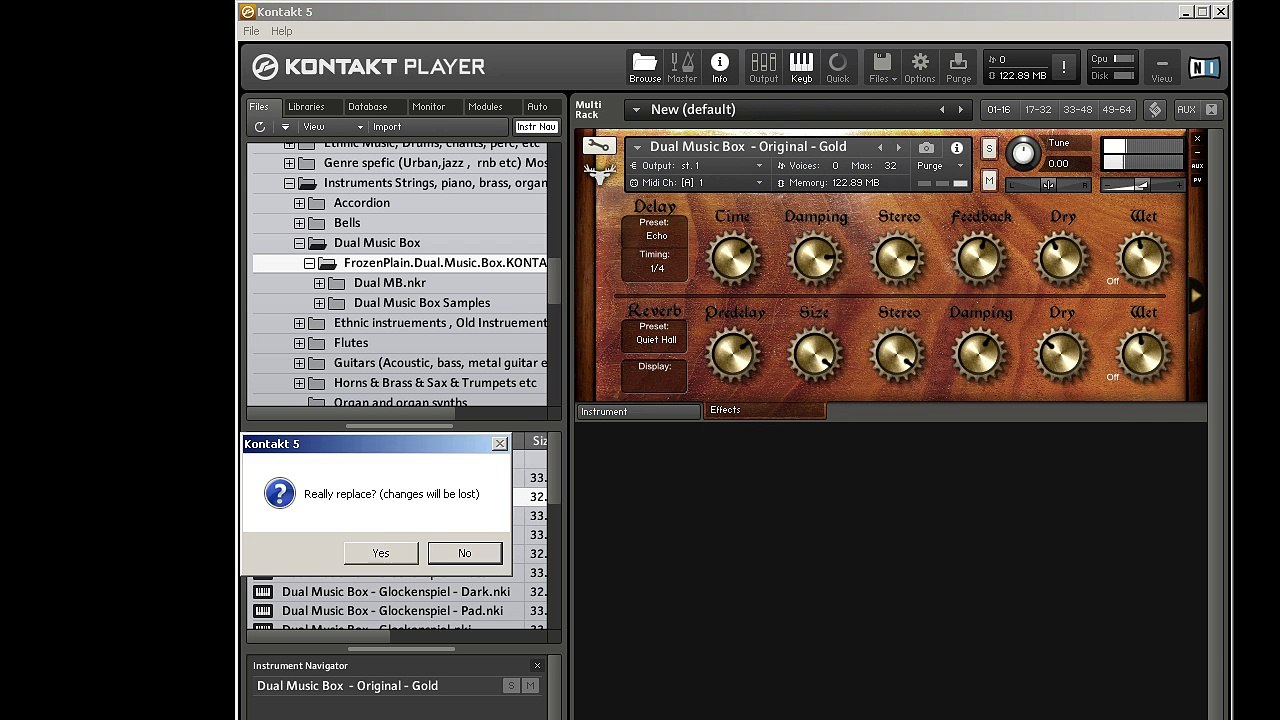Open the File menu
1280x720 pixels.
tap(251, 31)
